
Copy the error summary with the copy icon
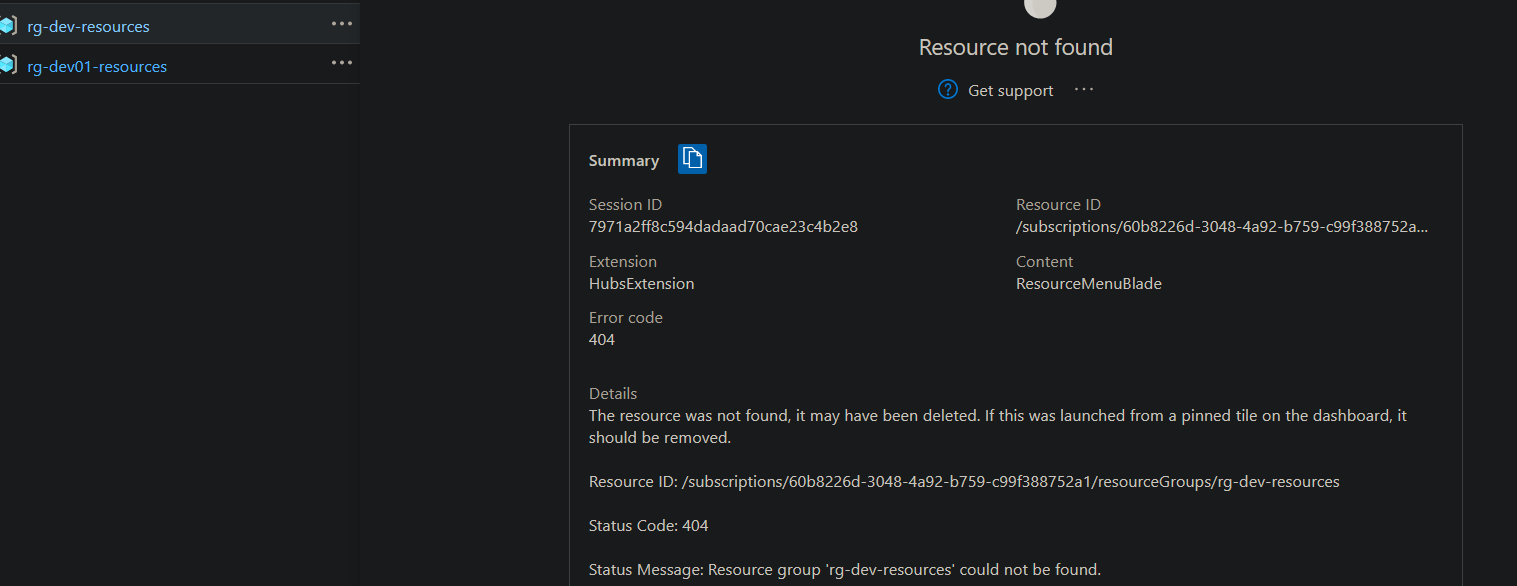692,159
